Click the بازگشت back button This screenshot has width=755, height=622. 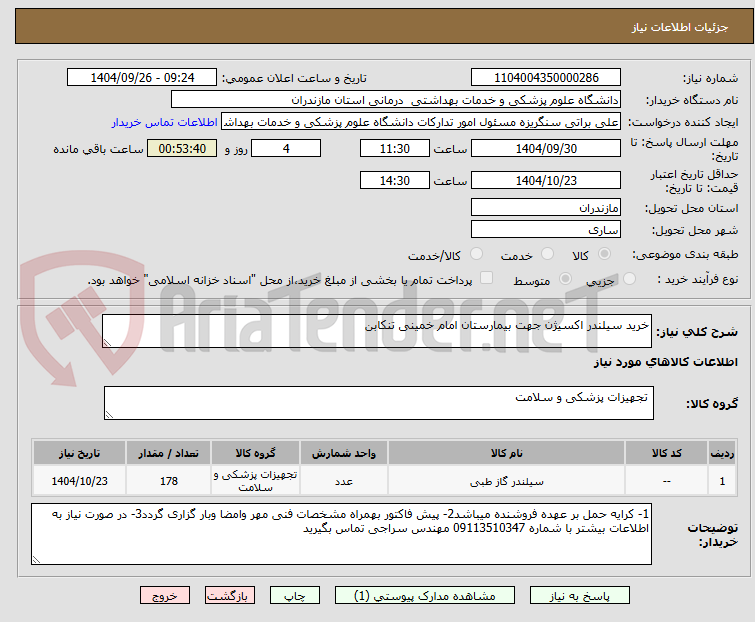coord(230,596)
